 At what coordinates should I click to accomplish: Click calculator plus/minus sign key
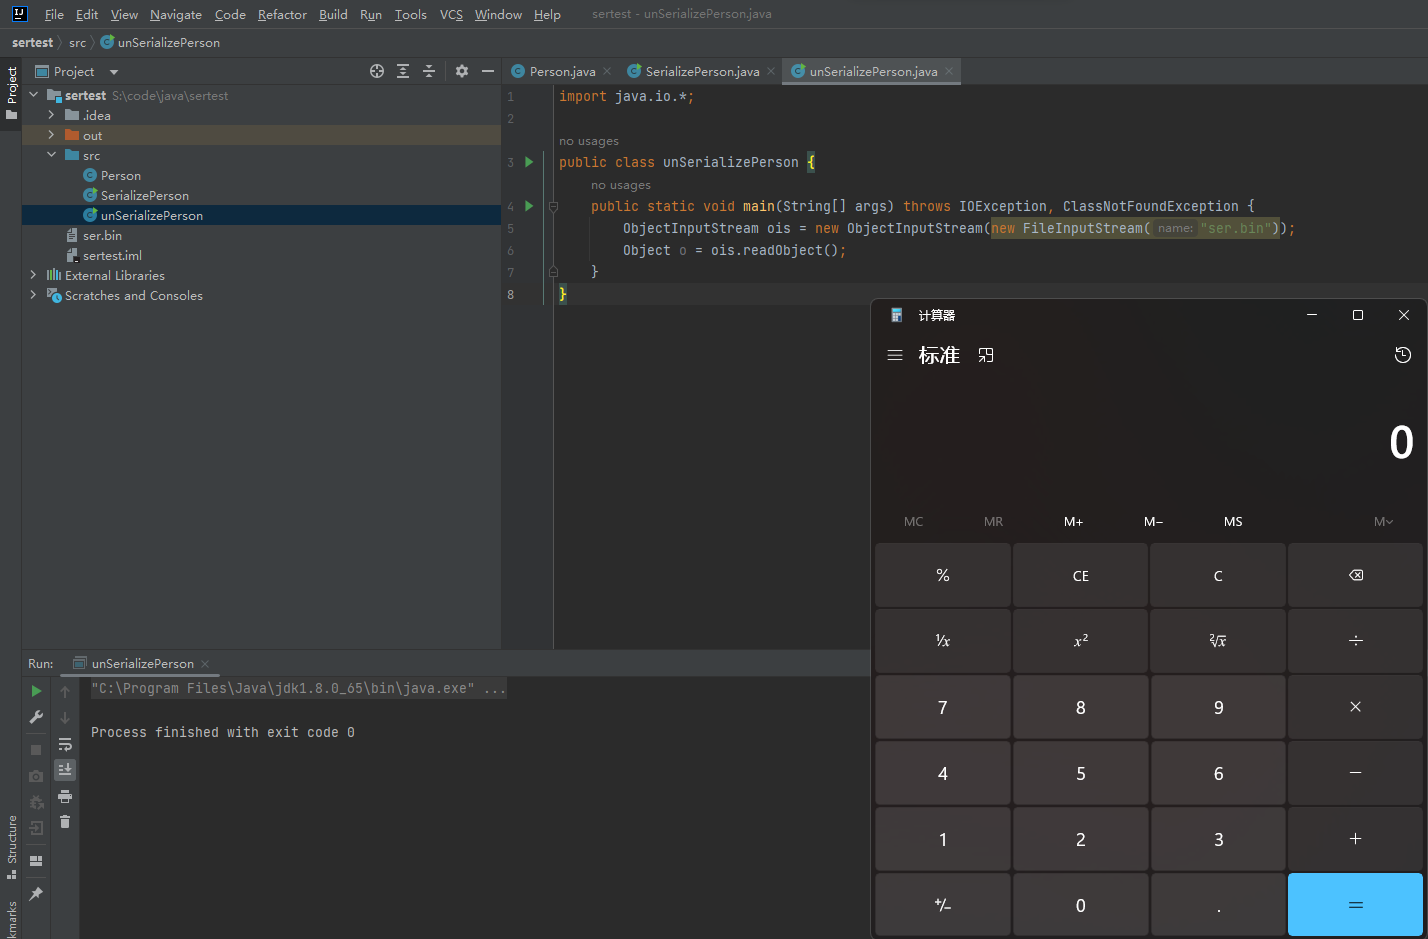(x=943, y=905)
